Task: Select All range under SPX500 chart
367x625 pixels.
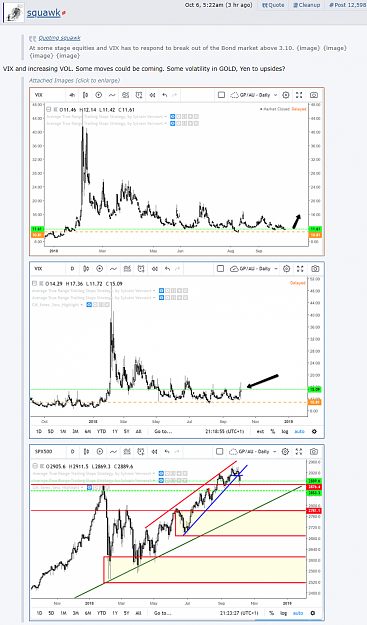Action: (x=138, y=613)
